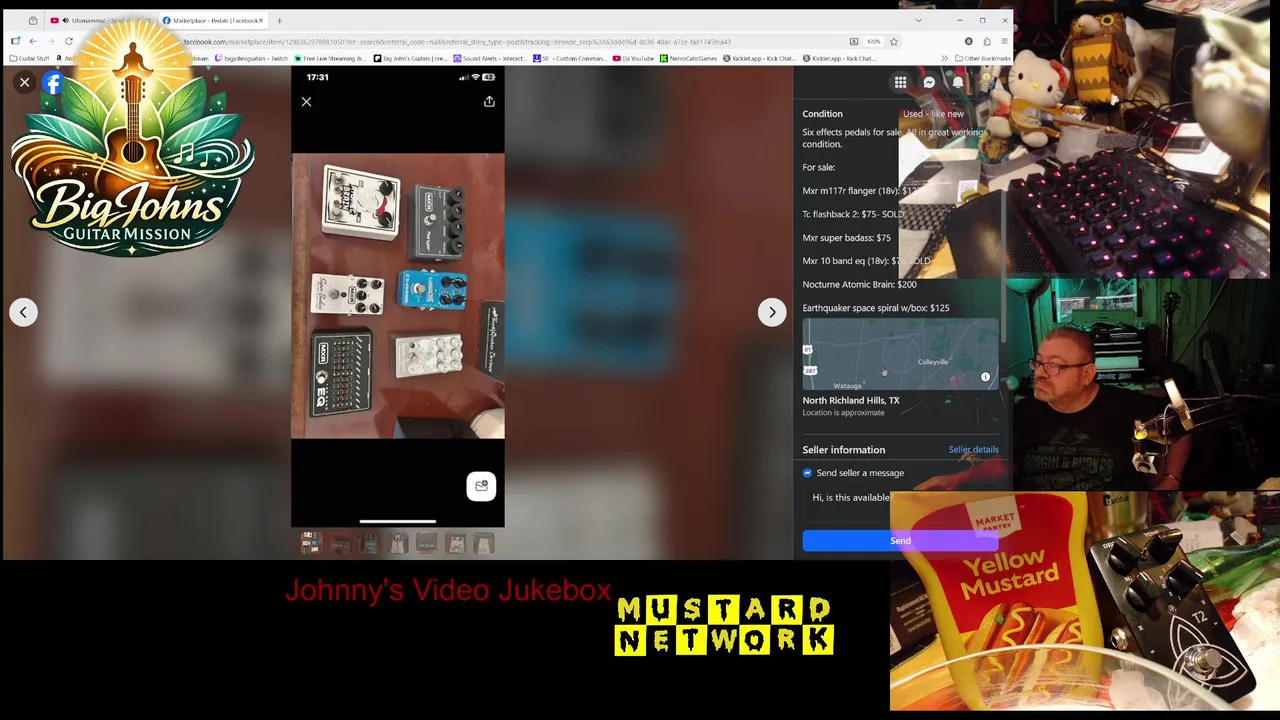Open the NecroCatcGames bookmark
The width and height of the screenshot is (1280, 720).
click(689, 58)
